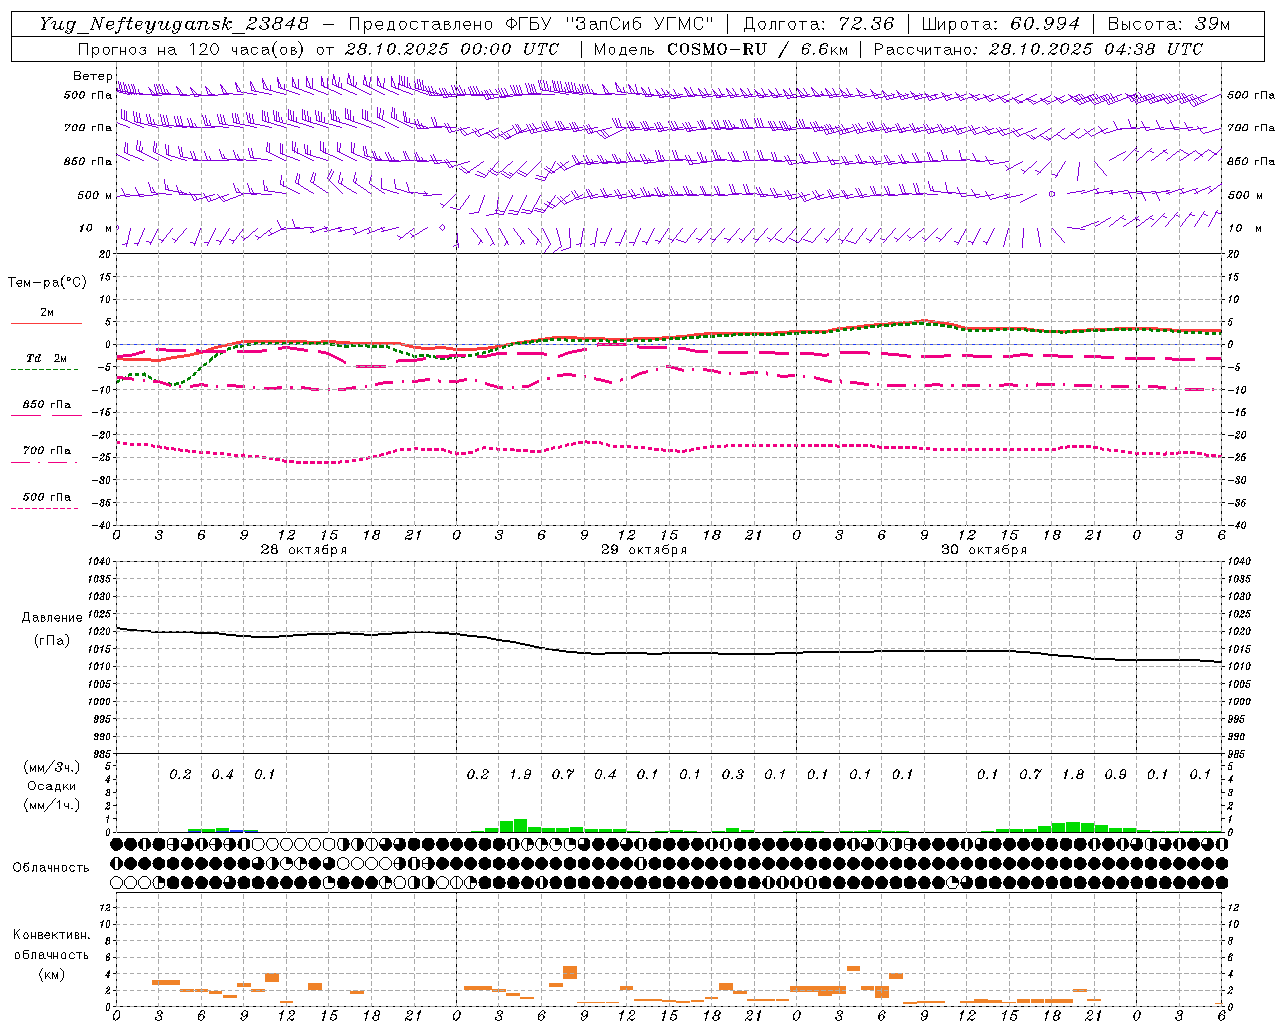
Task: Click the '0.3' precipitation value
Action: (x=733, y=775)
